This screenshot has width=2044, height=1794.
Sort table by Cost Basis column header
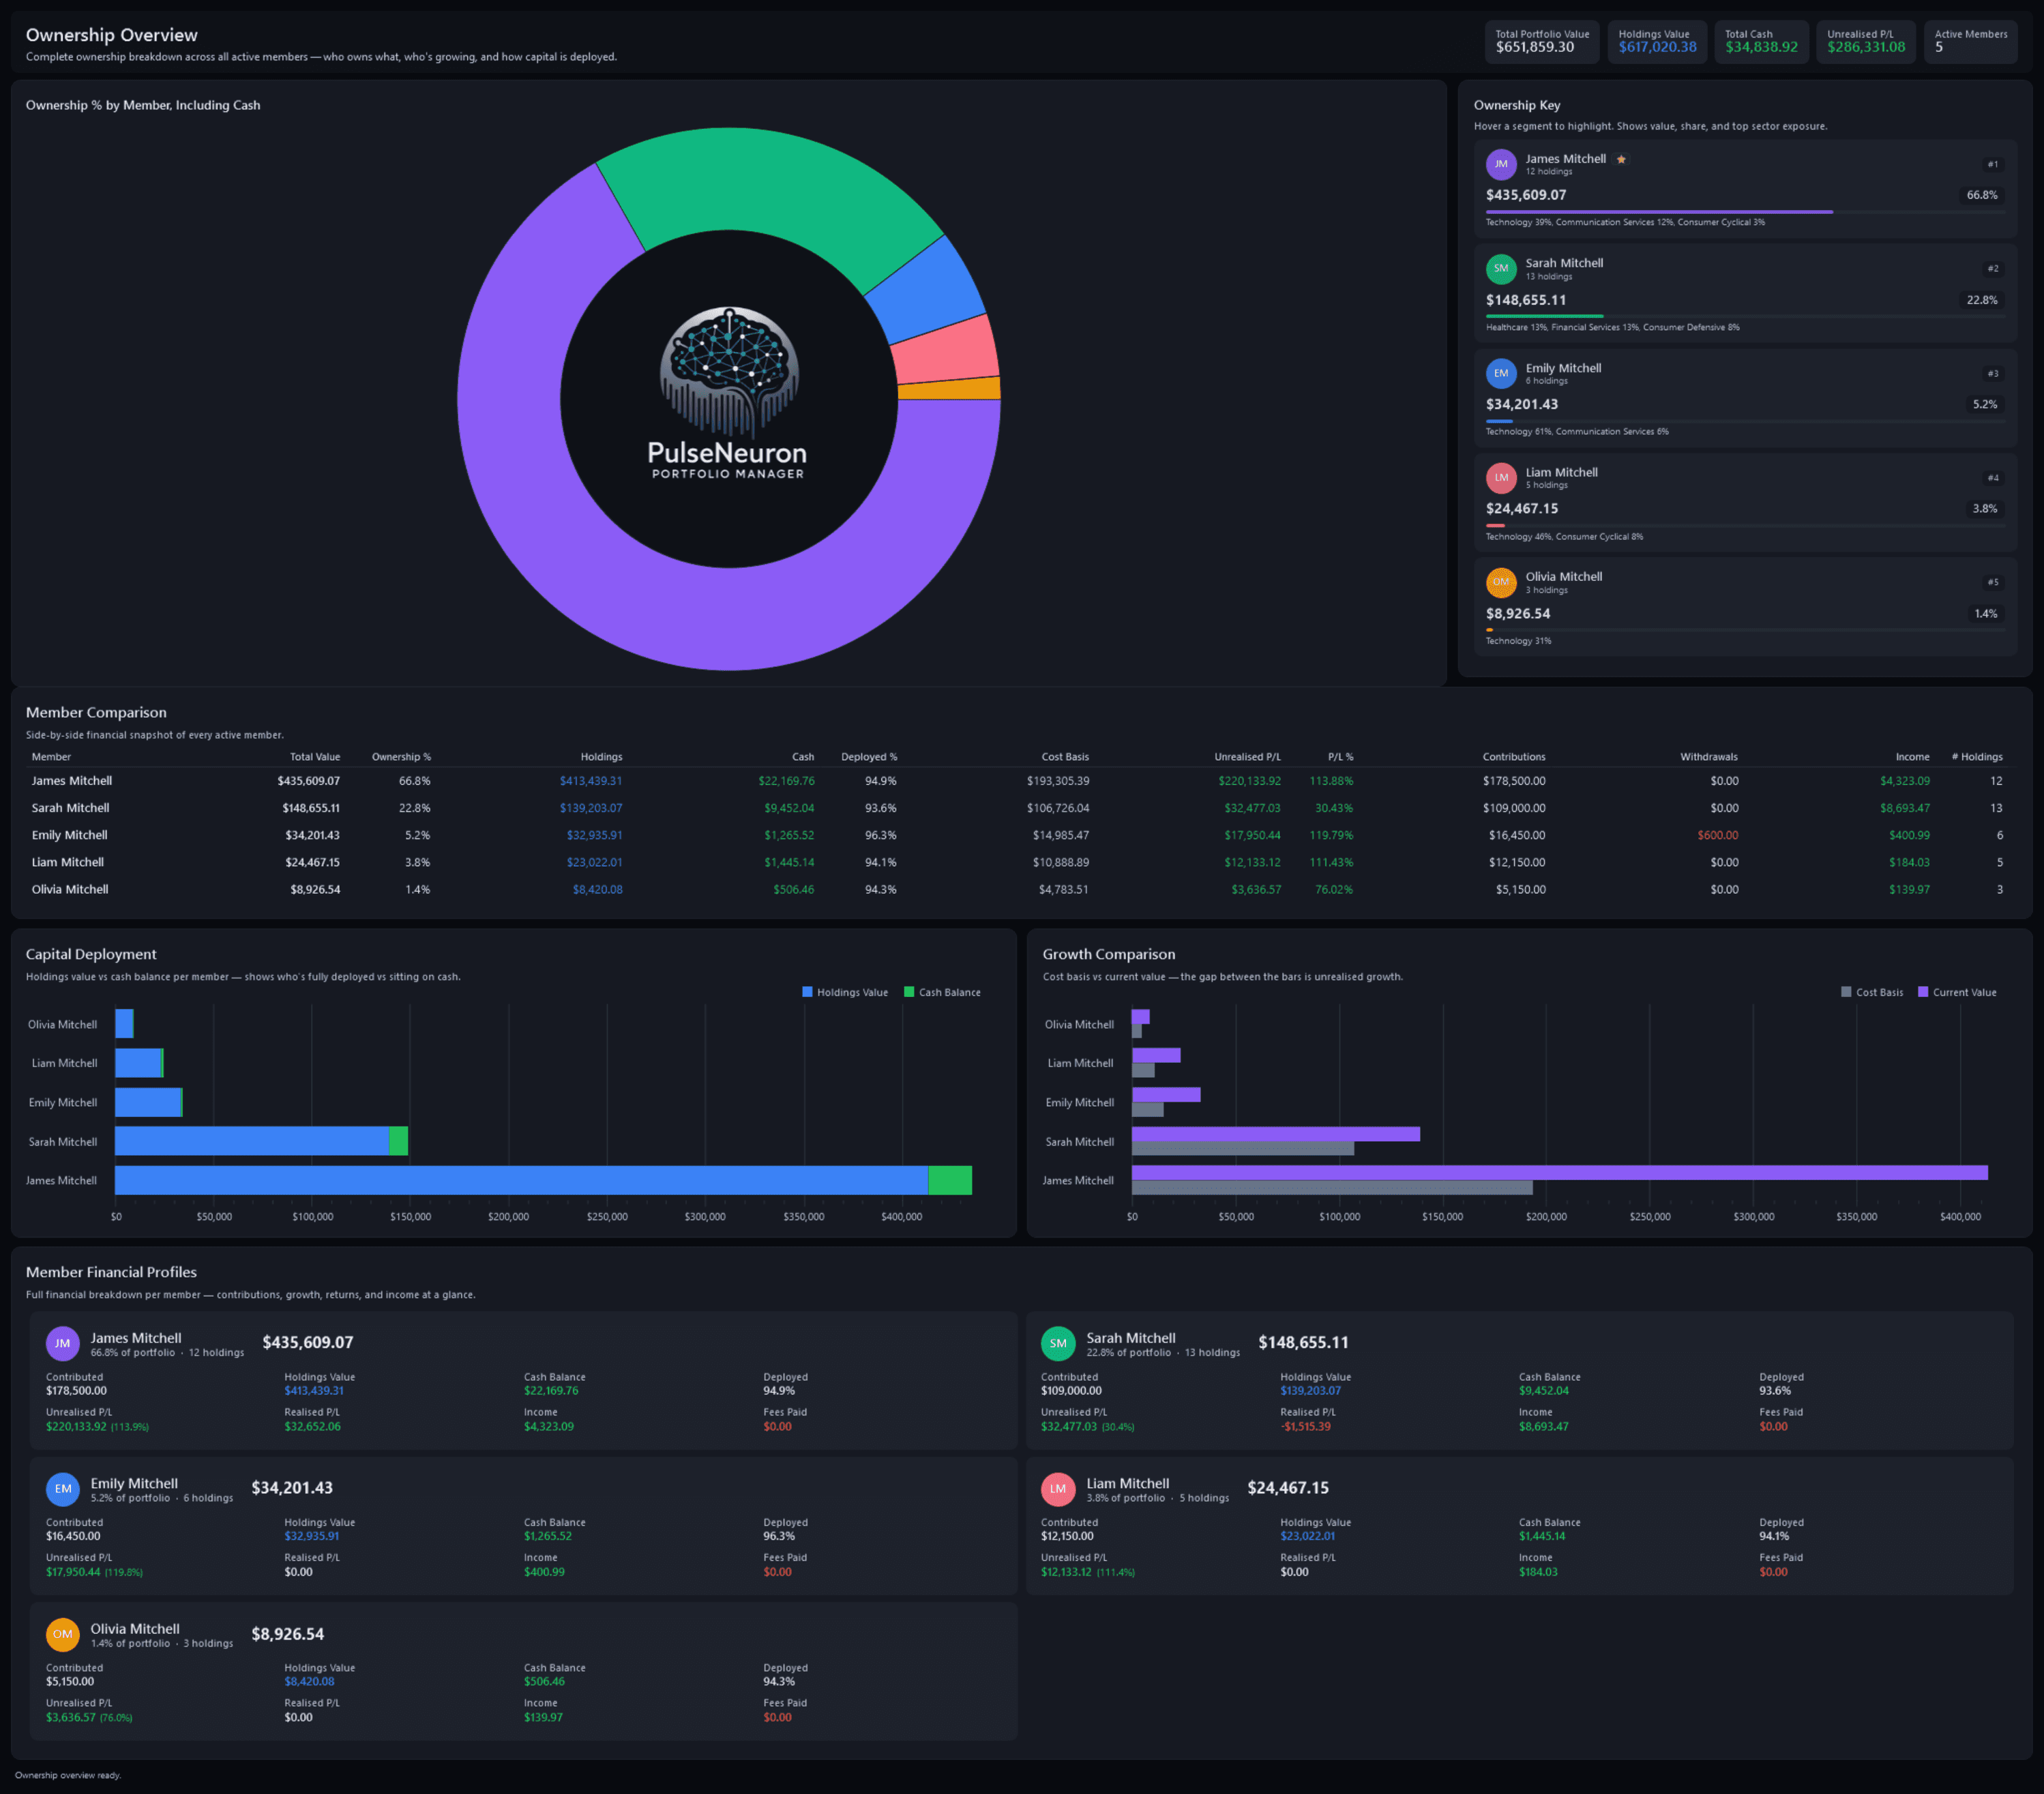coord(1065,757)
